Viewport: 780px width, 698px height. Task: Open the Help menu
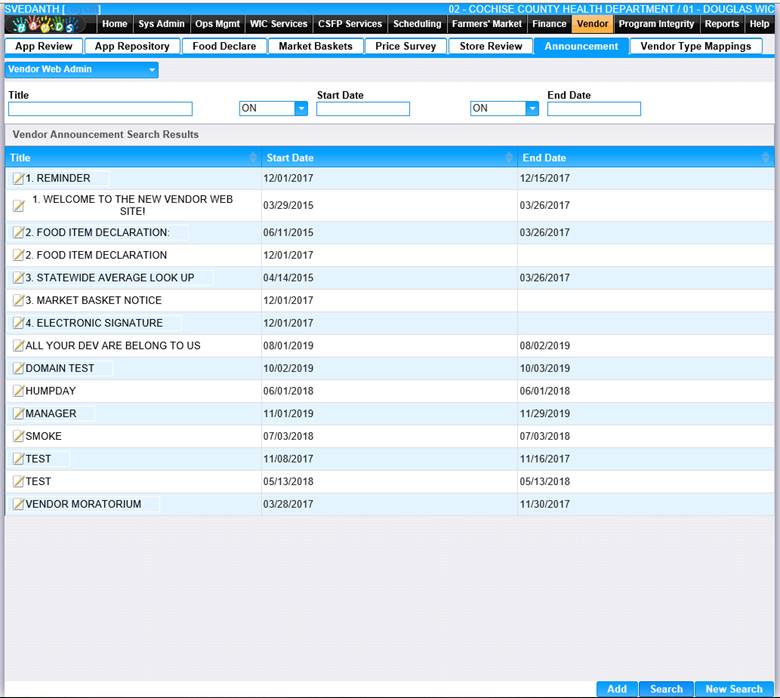tap(759, 24)
